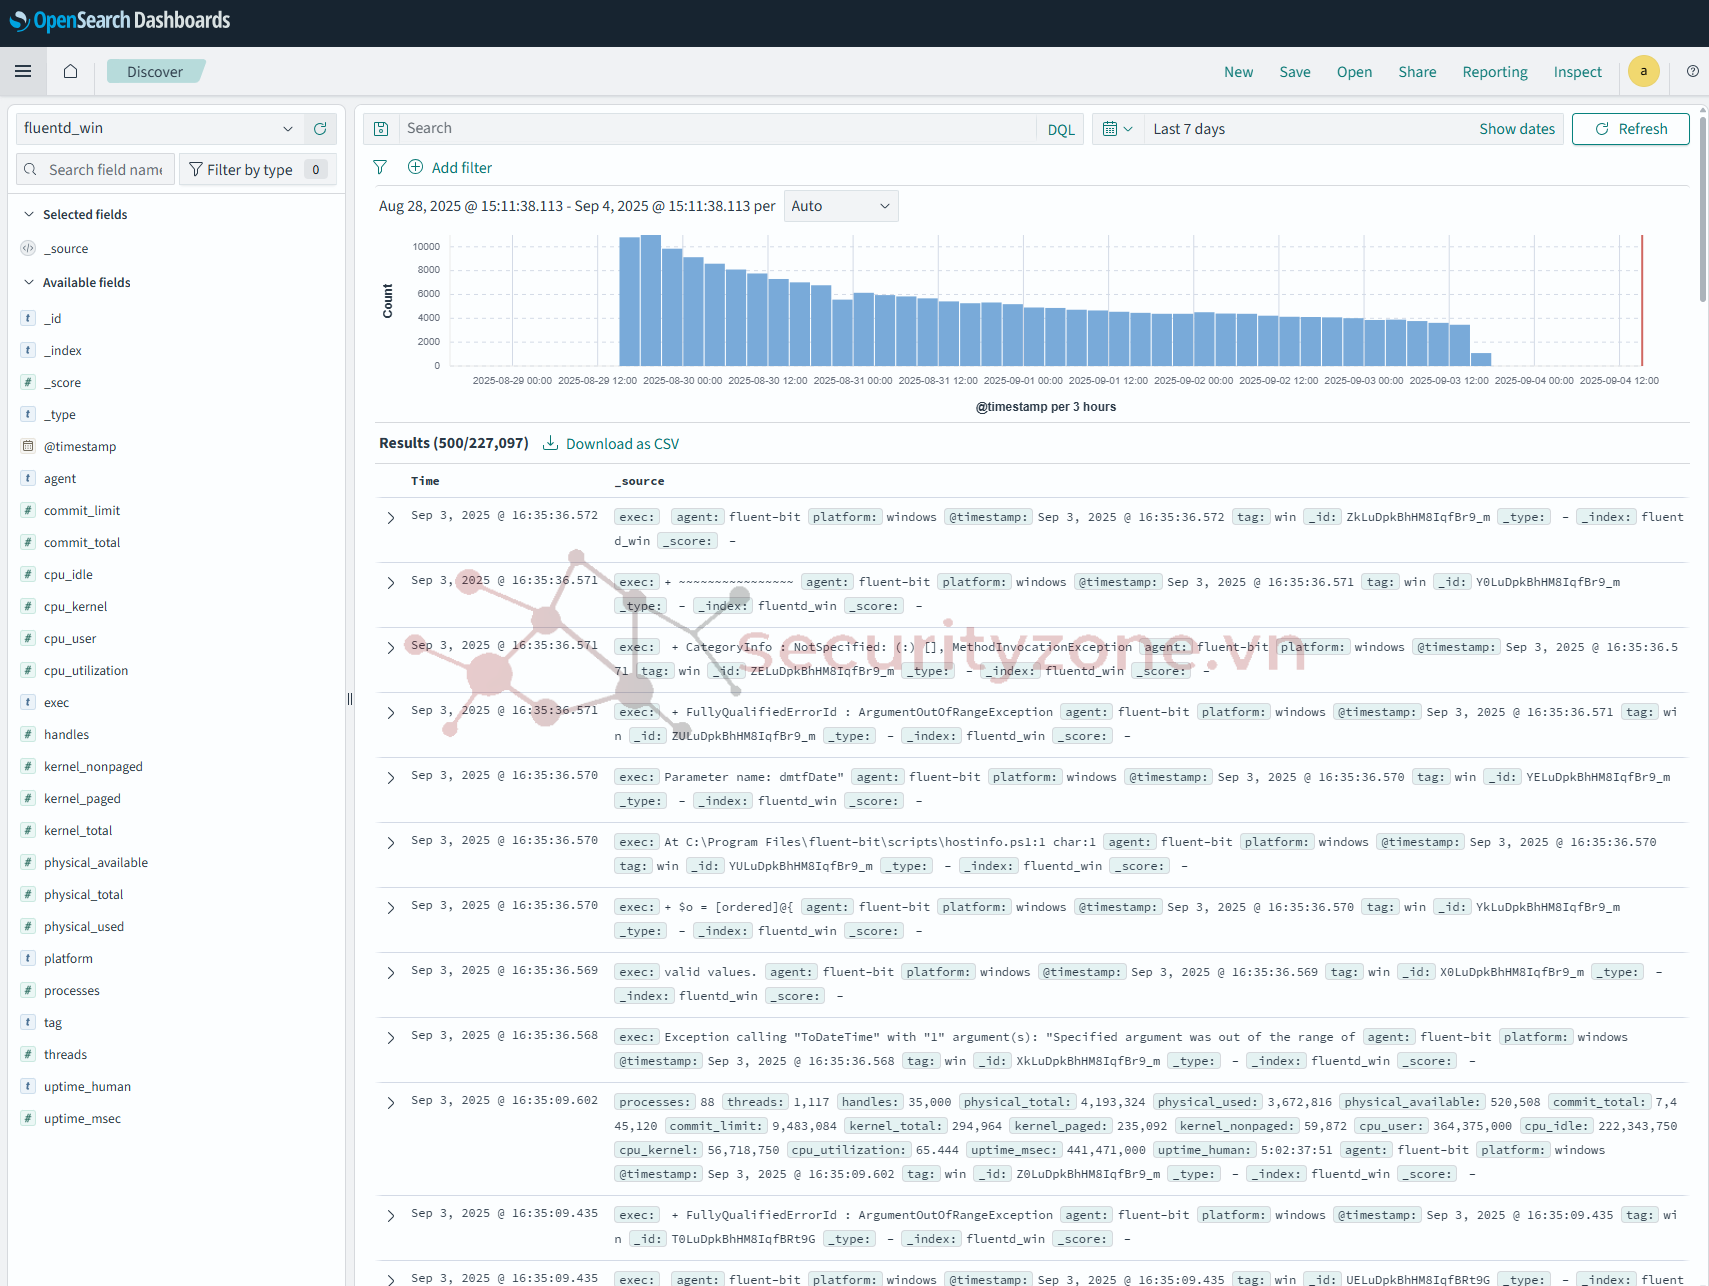Image resolution: width=1709 pixels, height=1286 pixels.
Task: Click the platform string type icon
Action: click(28, 958)
